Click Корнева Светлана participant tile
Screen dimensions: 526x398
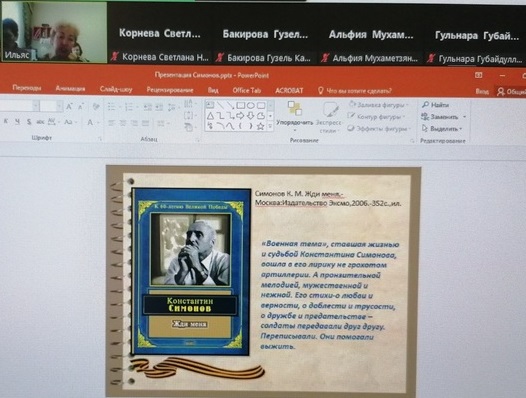[x=160, y=34]
